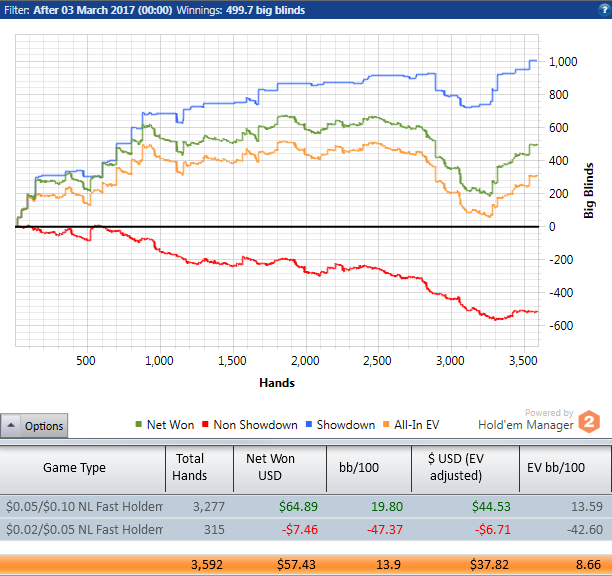
Task: Click the 'Hands' x-axis title
Action: [x=277, y=383]
